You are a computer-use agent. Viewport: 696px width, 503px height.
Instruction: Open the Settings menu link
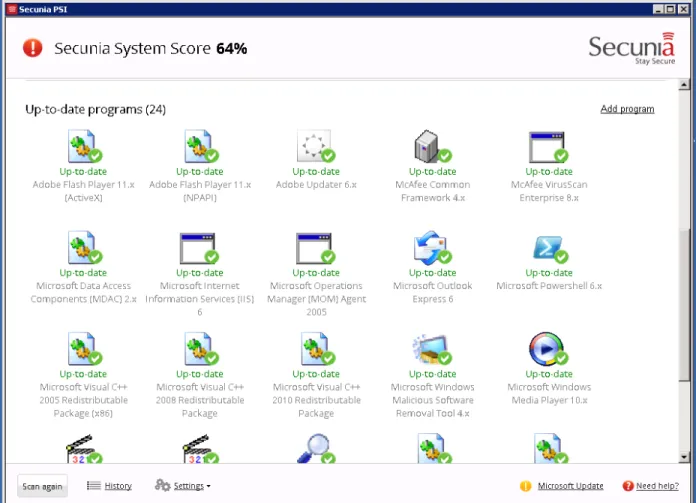[x=189, y=486]
